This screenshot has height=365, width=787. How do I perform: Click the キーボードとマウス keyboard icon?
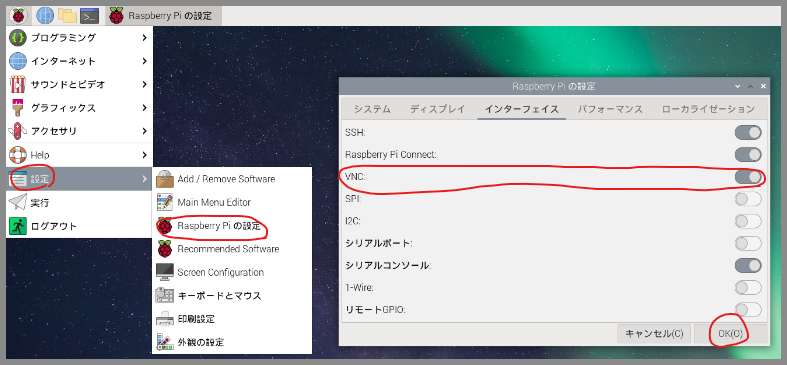coord(165,296)
